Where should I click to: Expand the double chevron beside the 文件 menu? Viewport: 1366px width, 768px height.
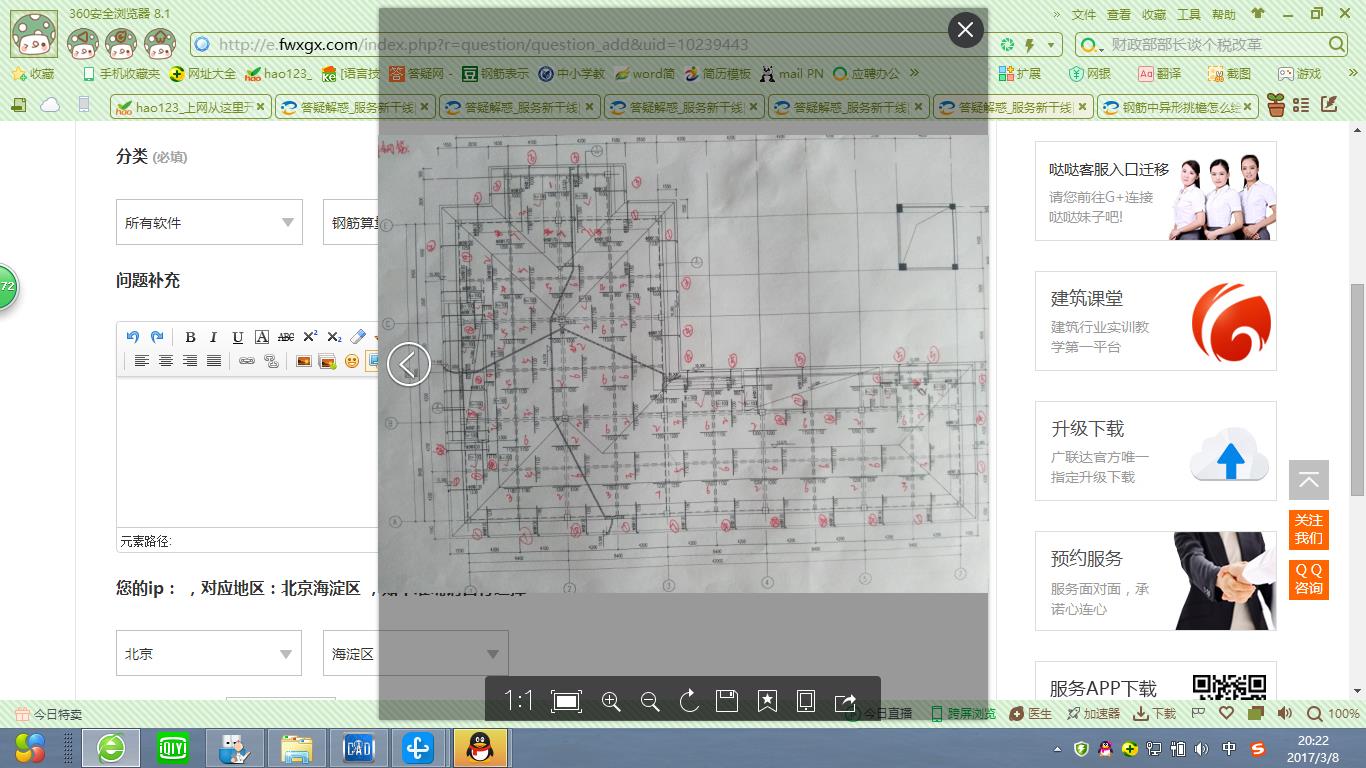click(1057, 14)
